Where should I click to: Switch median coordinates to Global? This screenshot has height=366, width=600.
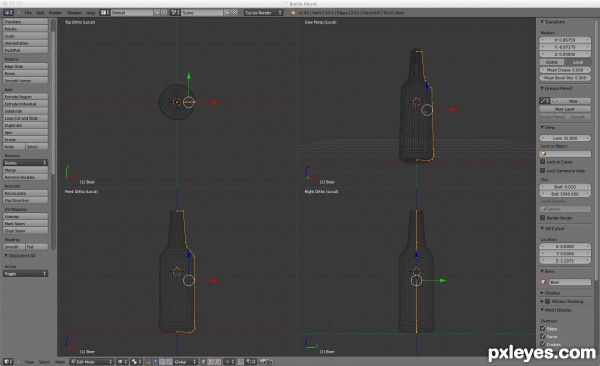(x=552, y=62)
